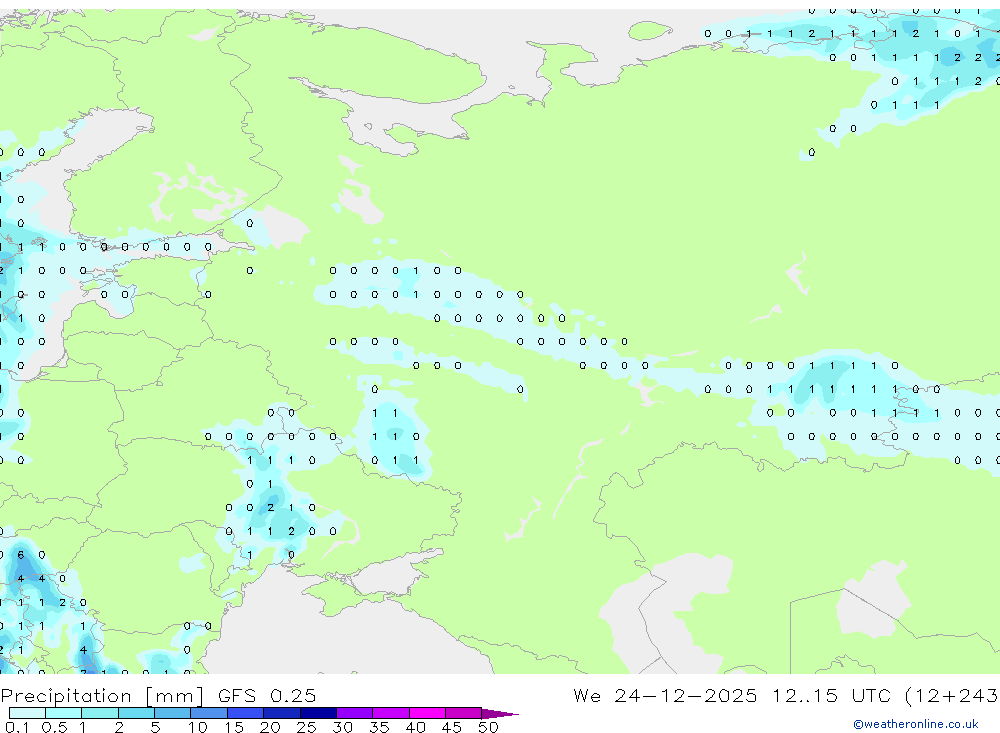1000x733 pixels.
Task: Select the 2 to 5 mm legend swatch
Action: tap(136, 713)
